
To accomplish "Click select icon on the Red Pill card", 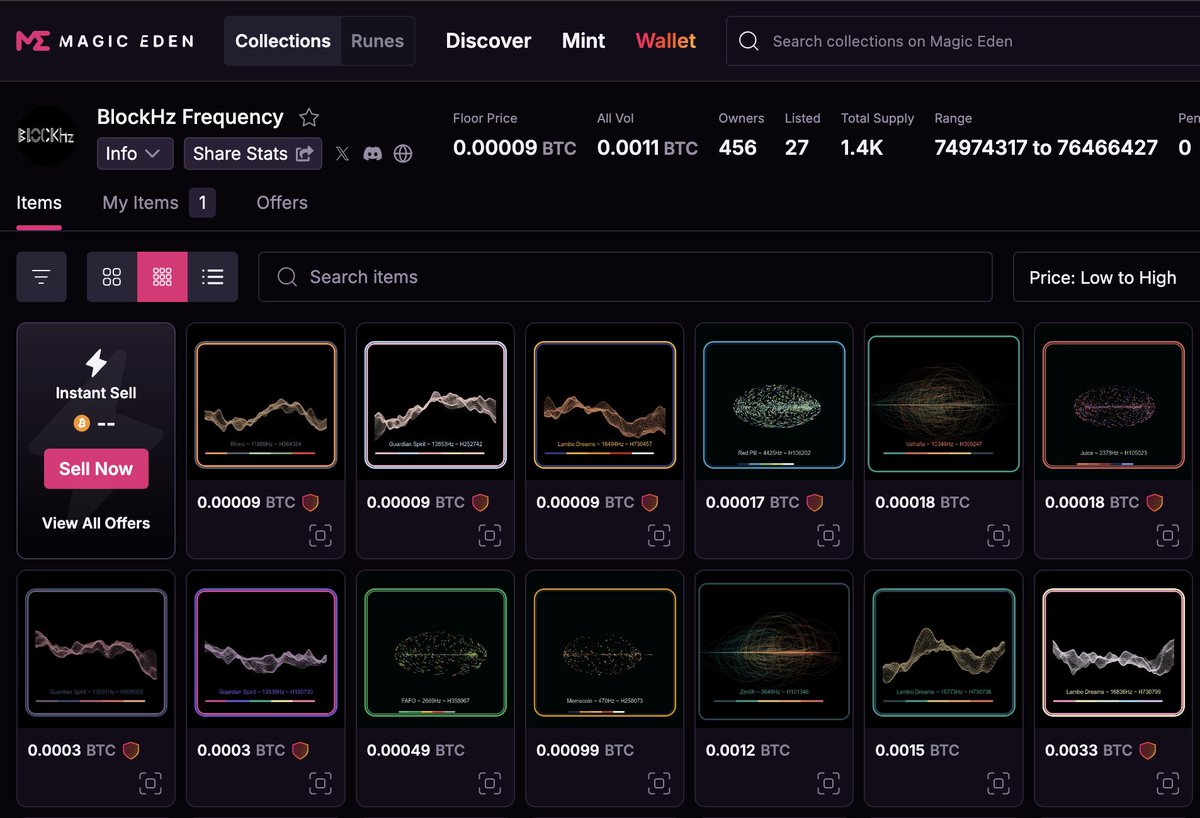I will click(x=829, y=535).
